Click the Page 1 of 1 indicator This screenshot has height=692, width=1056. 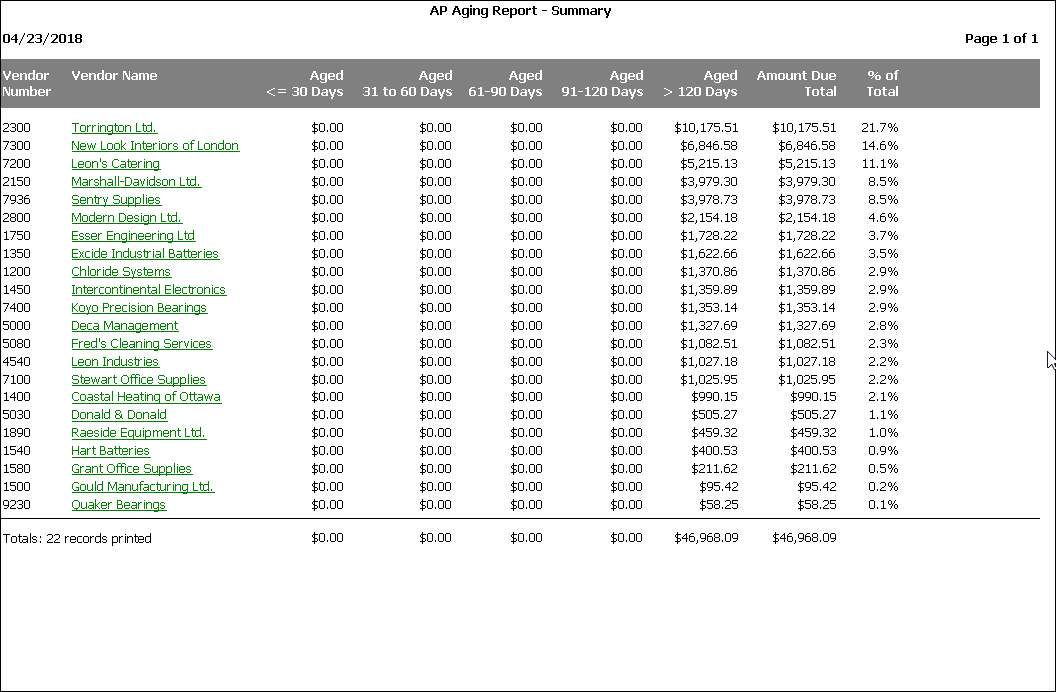point(1001,38)
